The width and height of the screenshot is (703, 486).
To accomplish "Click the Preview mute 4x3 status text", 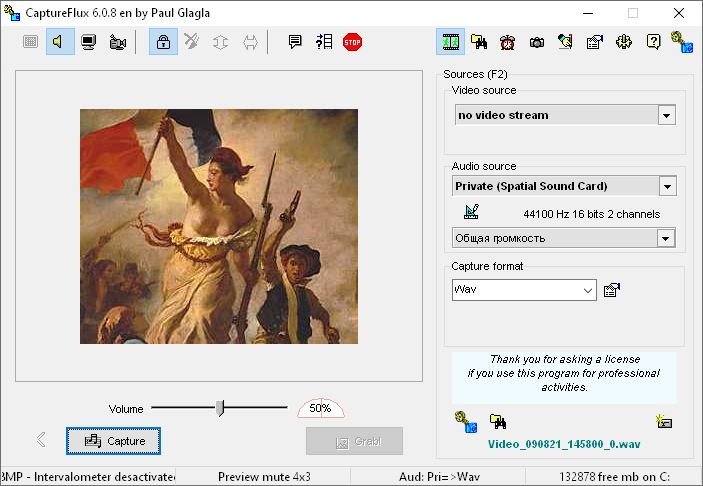I will [x=264, y=477].
